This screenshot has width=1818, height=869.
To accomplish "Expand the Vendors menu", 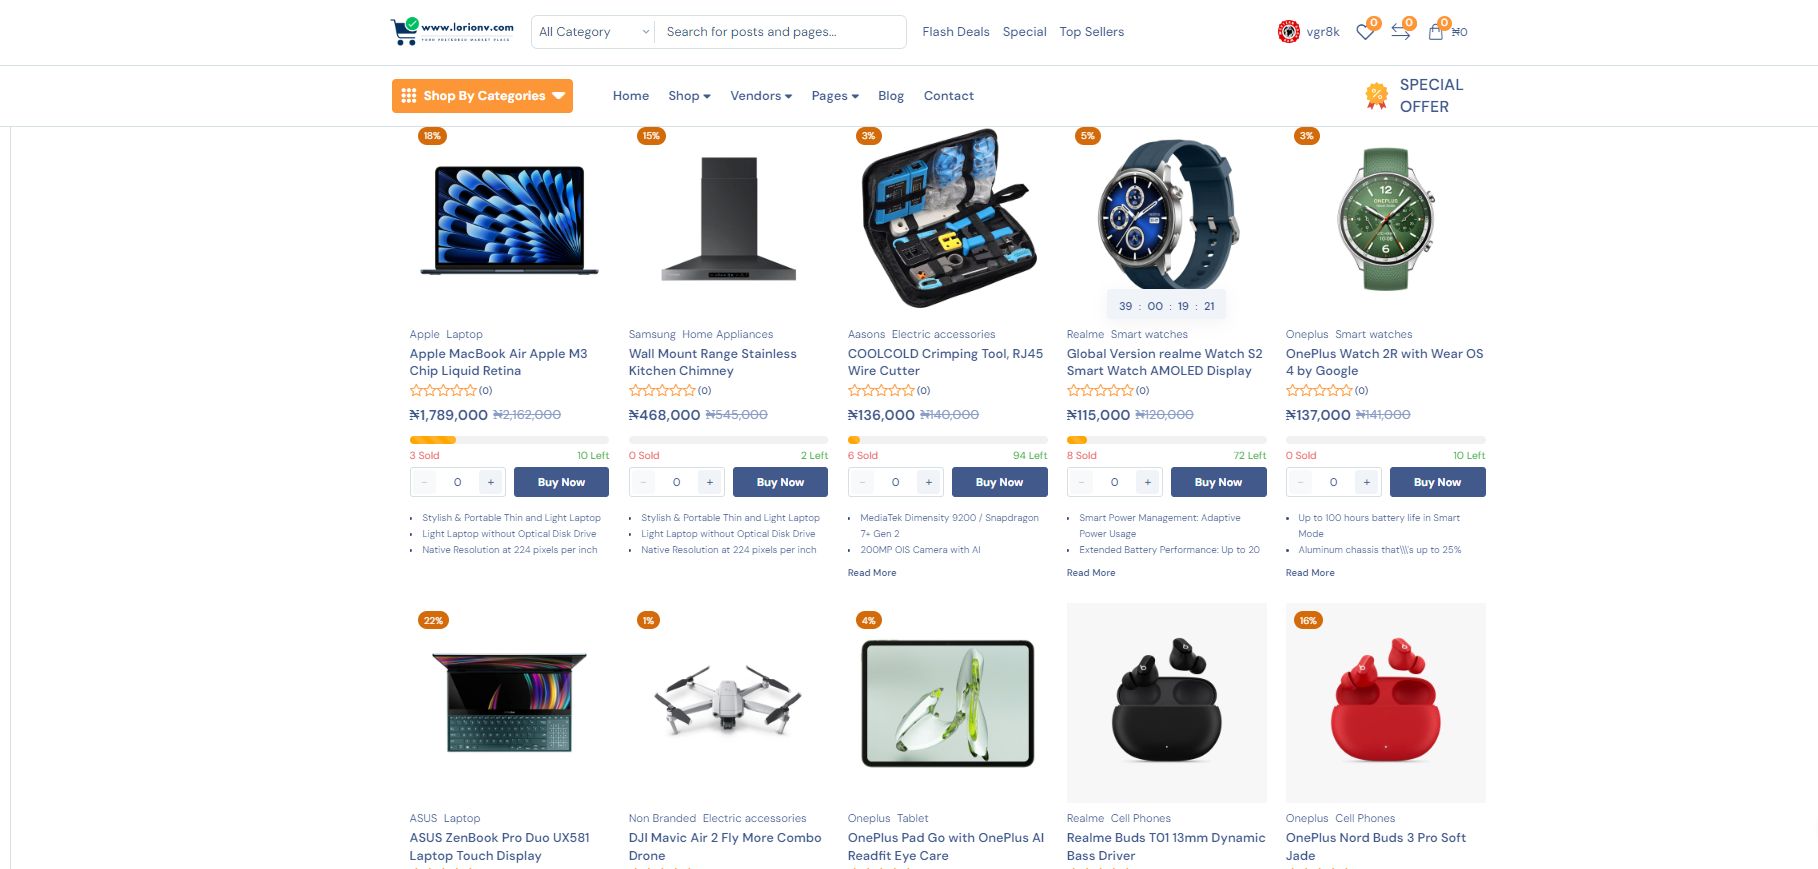I will pos(761,96).
